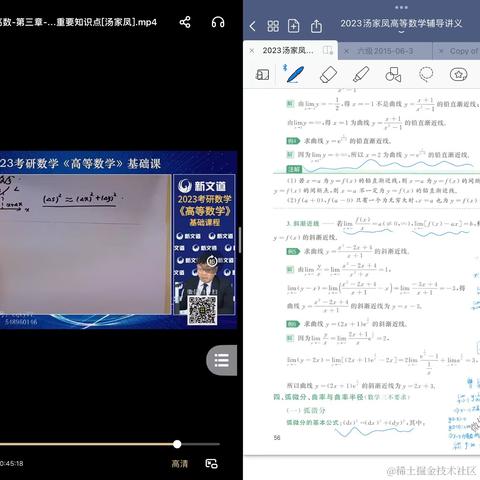
Task: Open split view icon on 2023汤家凤 tab
Action: (328, 51)
